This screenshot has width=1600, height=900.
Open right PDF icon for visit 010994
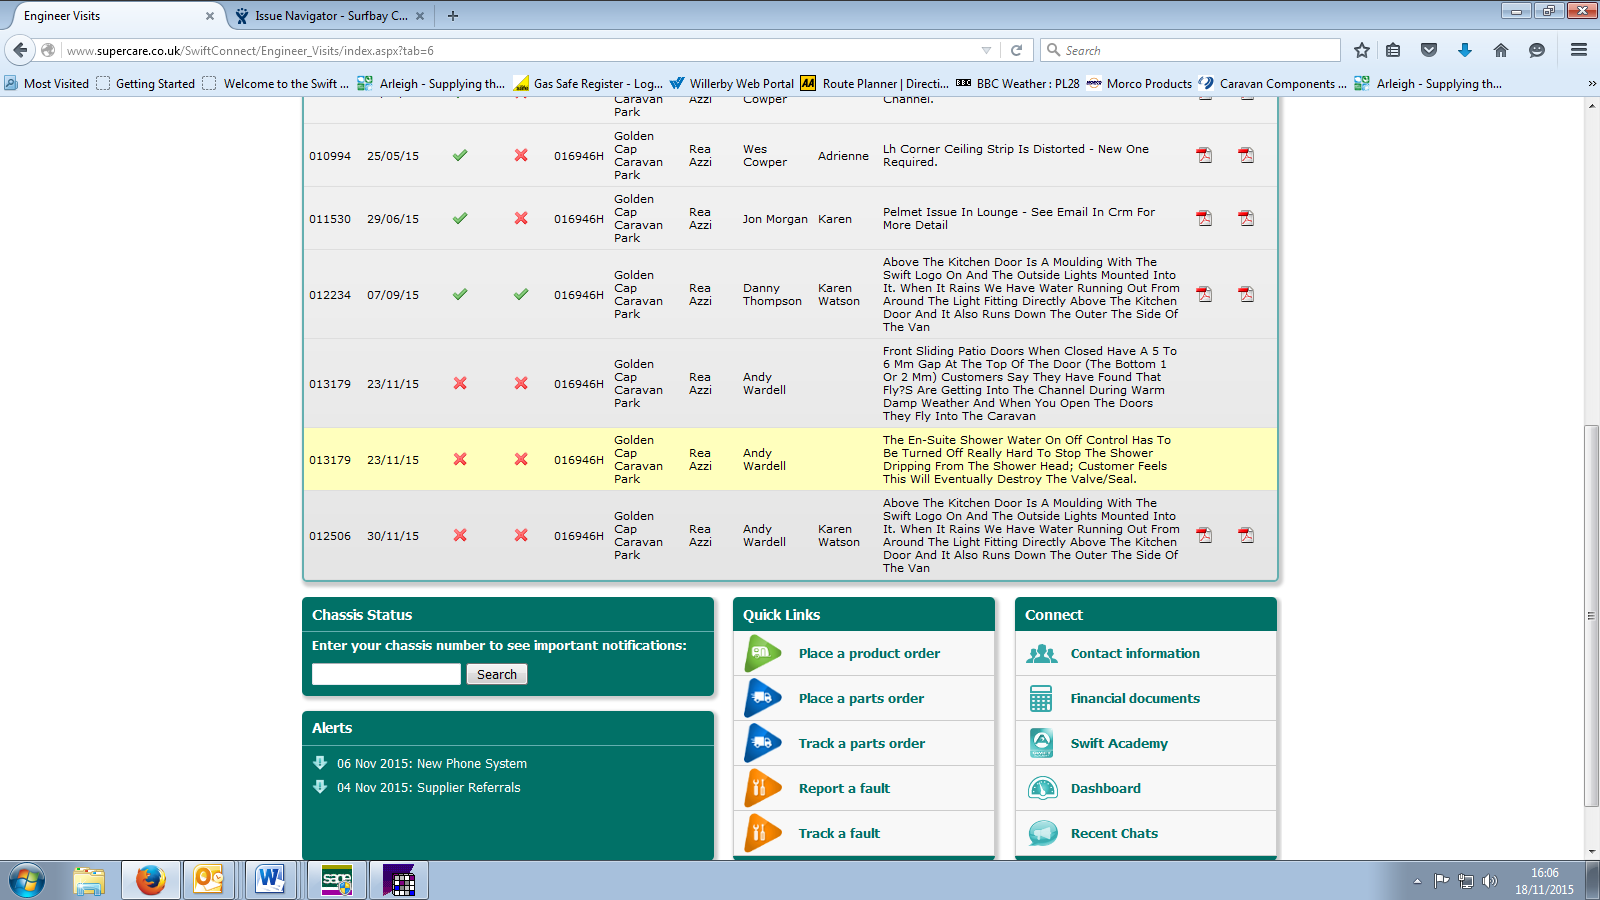(1246, 155)
